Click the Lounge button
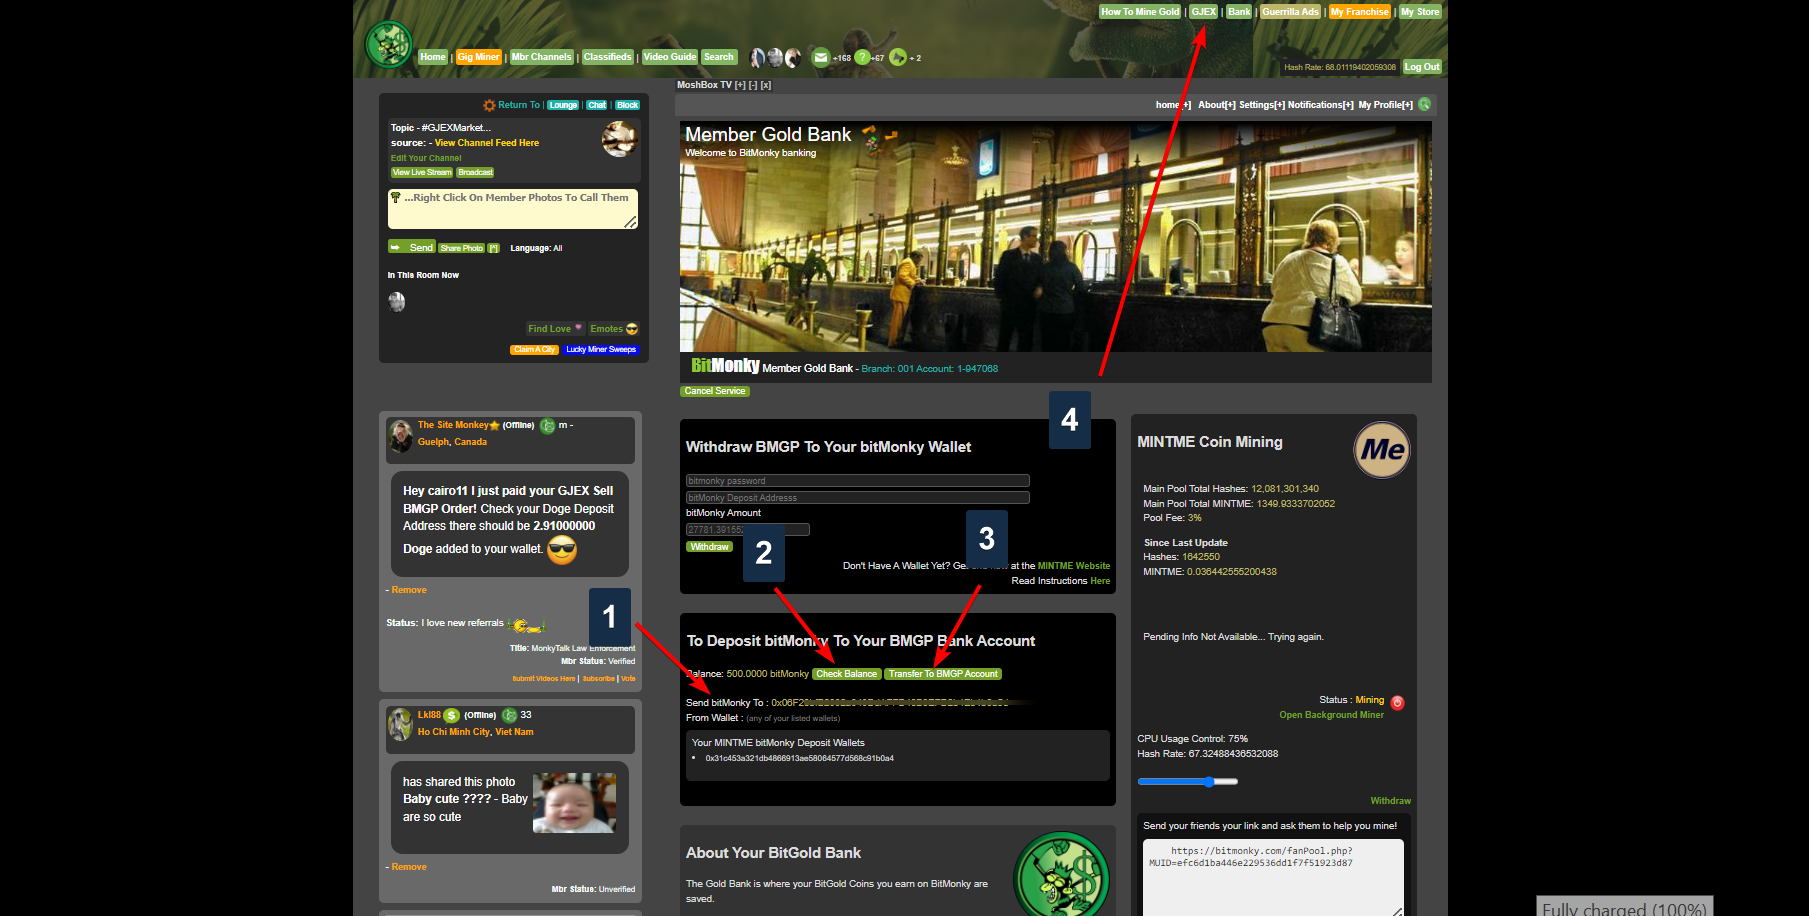The width and height of the screenshot is (1809, 916). click(x=563, y=105)
